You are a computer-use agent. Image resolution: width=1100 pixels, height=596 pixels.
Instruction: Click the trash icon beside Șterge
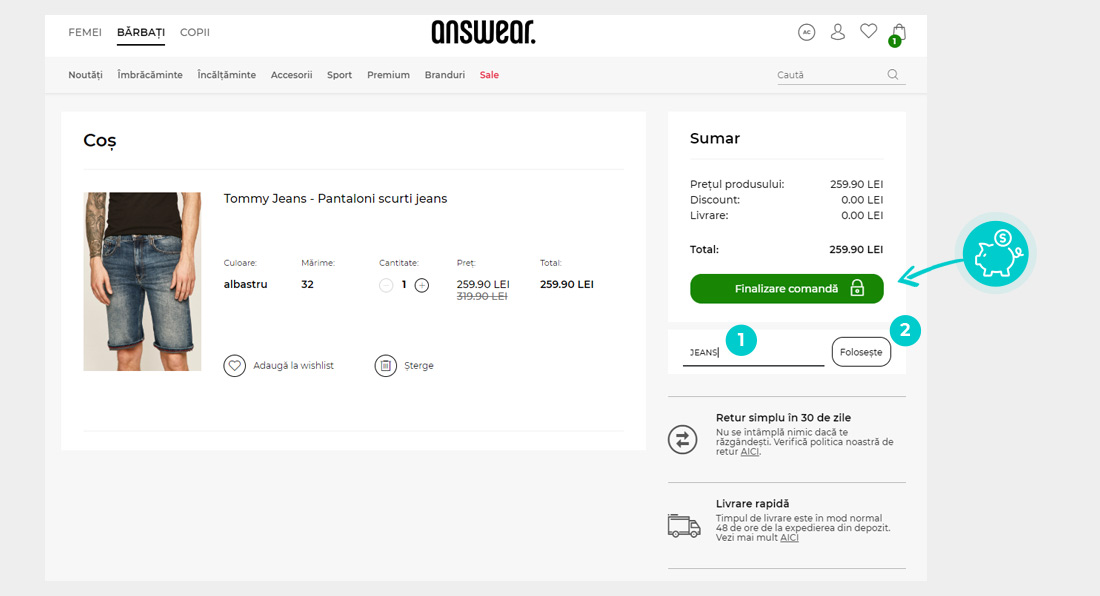click(x=386, y=365)
